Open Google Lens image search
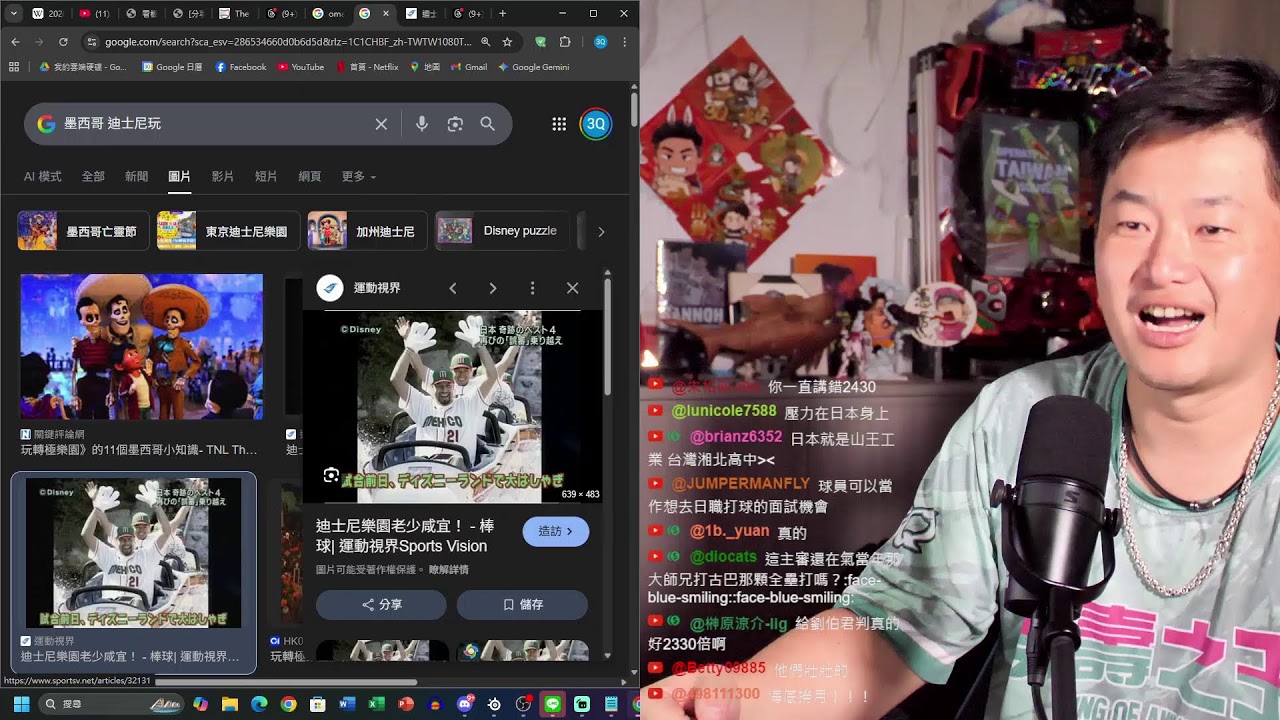This screenshot has height=720, width=1280. tap(455, 124)
